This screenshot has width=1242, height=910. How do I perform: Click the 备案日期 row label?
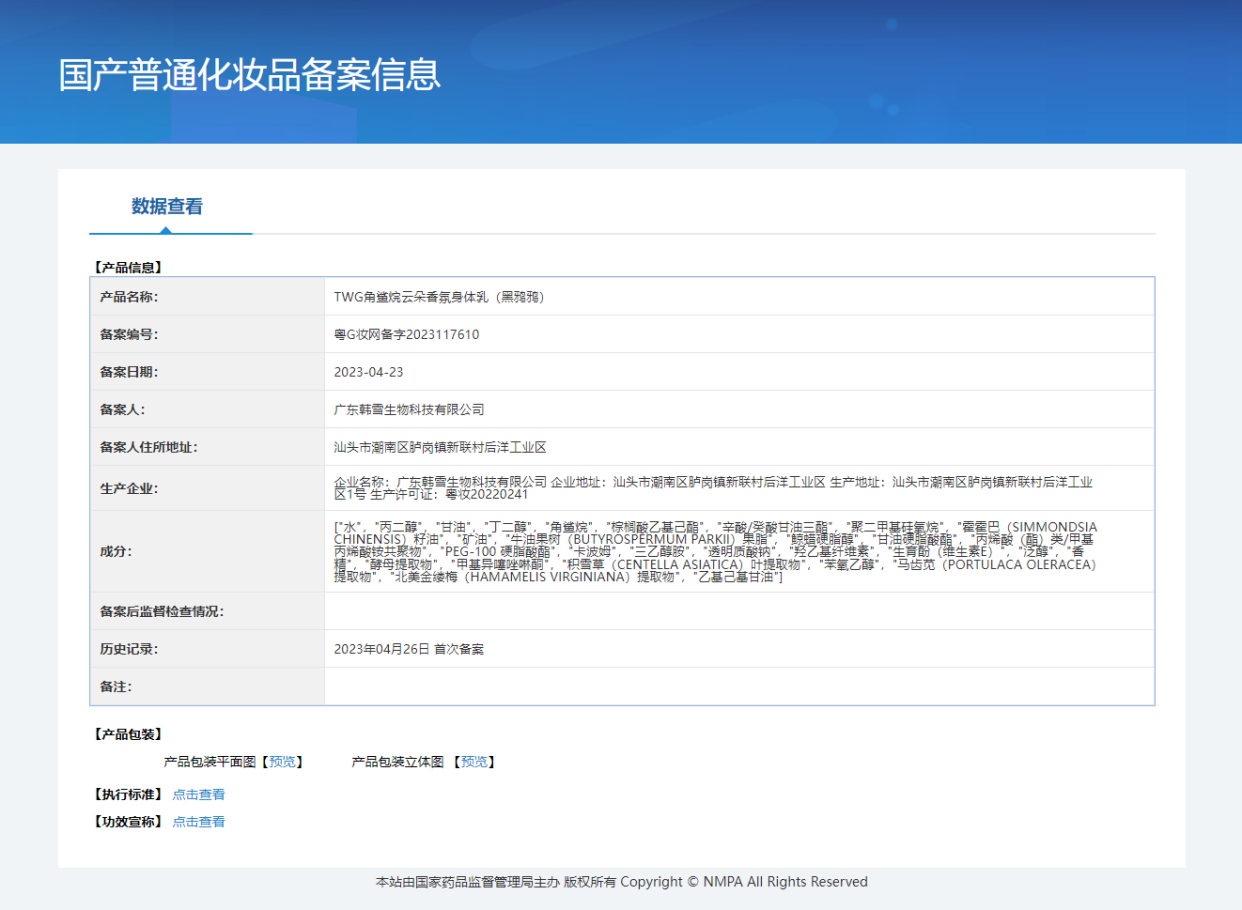pyautogui.click(x=129, y=372)
